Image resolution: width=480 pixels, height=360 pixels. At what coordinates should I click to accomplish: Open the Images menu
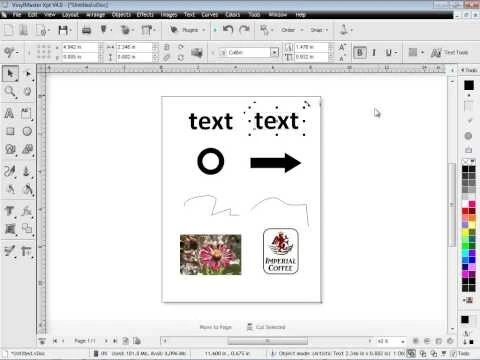point(169,15)
